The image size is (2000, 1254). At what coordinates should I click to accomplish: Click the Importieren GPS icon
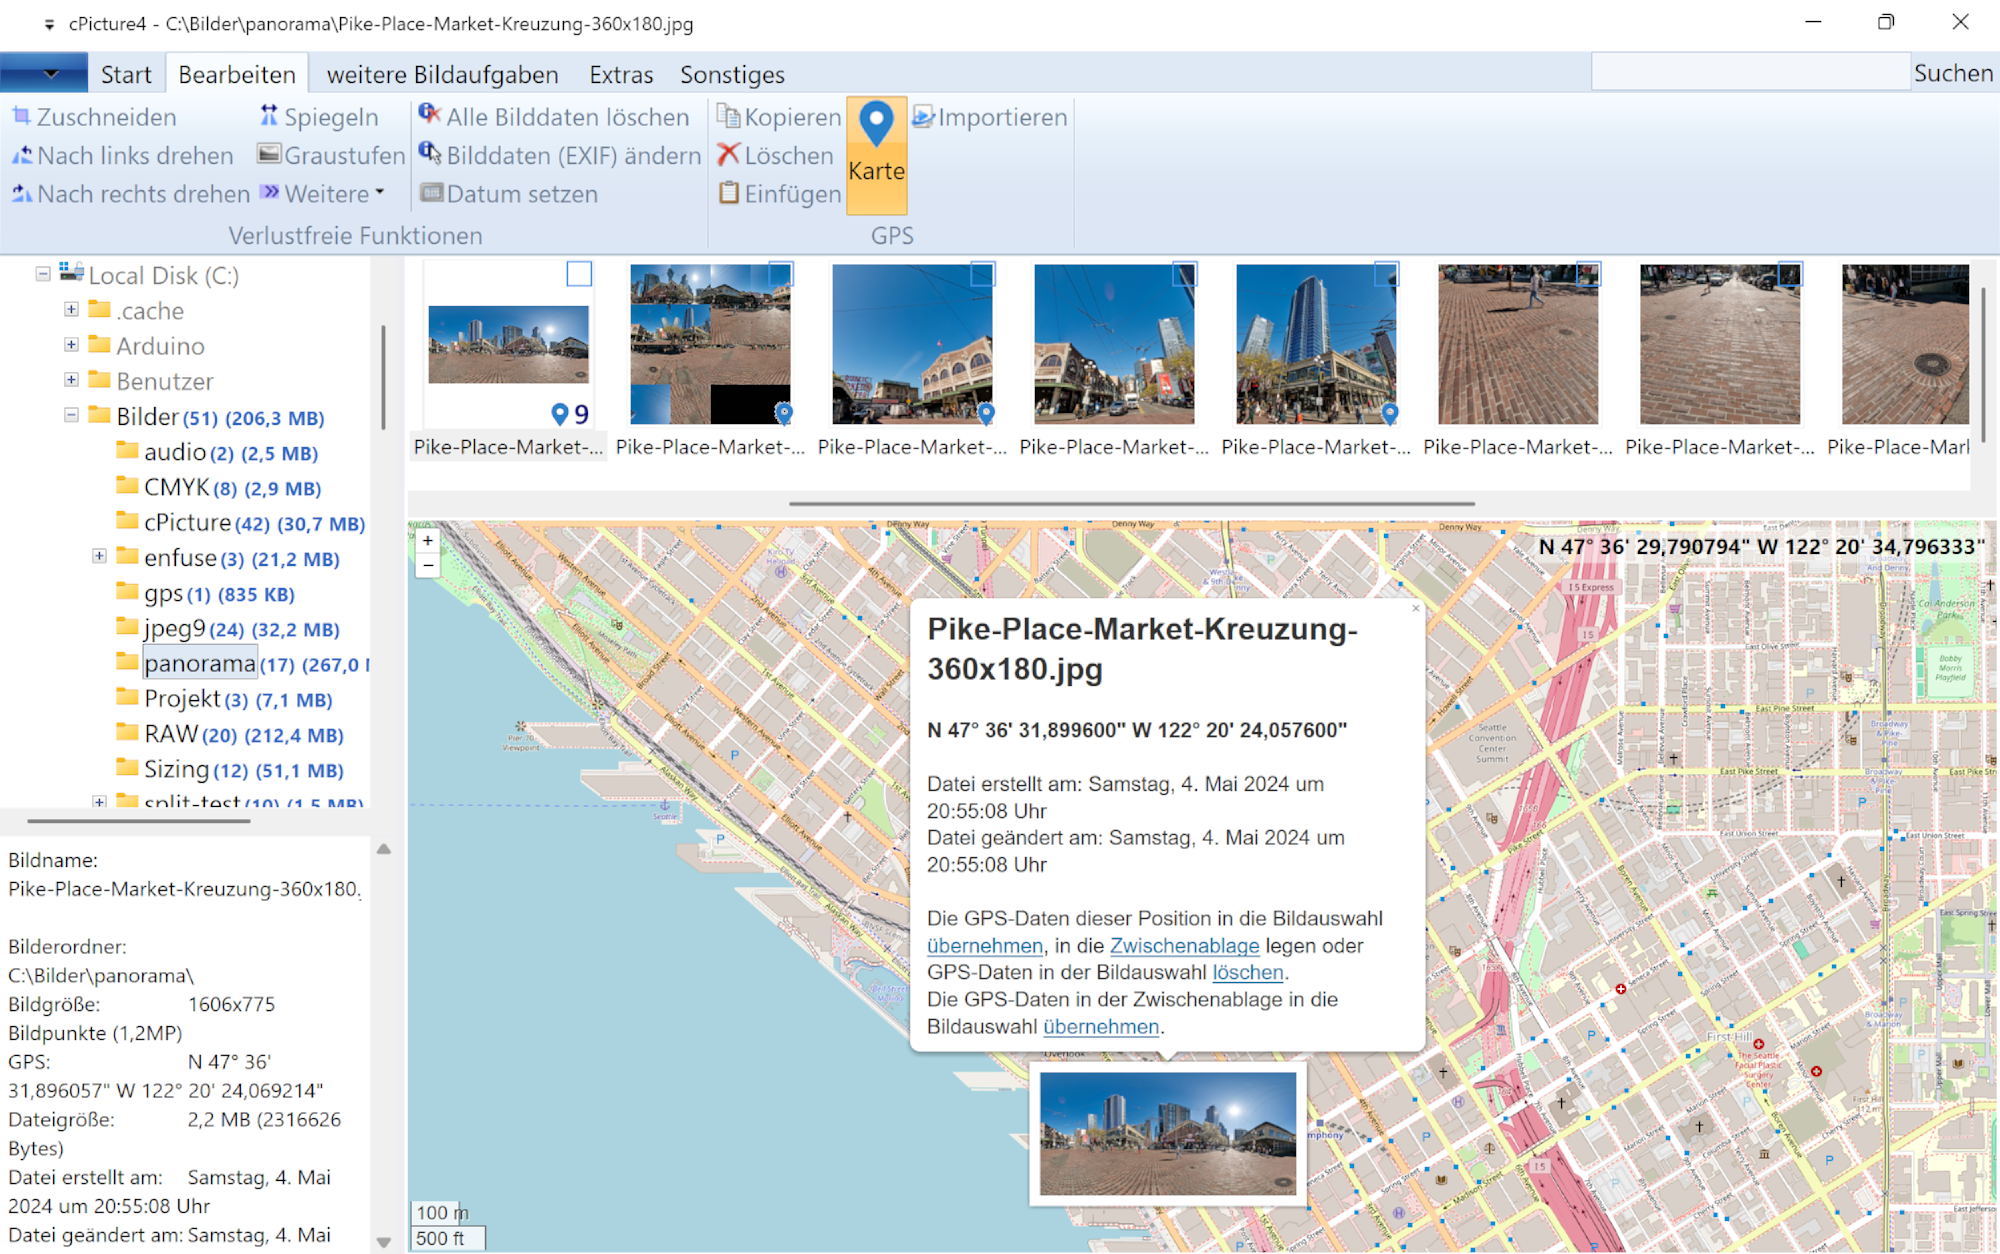(922, 117)
